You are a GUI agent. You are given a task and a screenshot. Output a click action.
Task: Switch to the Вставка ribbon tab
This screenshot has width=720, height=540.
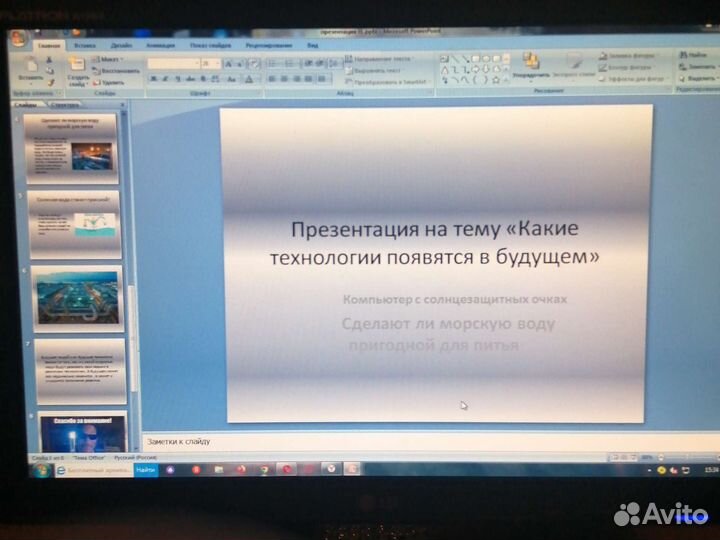(85, 45)
